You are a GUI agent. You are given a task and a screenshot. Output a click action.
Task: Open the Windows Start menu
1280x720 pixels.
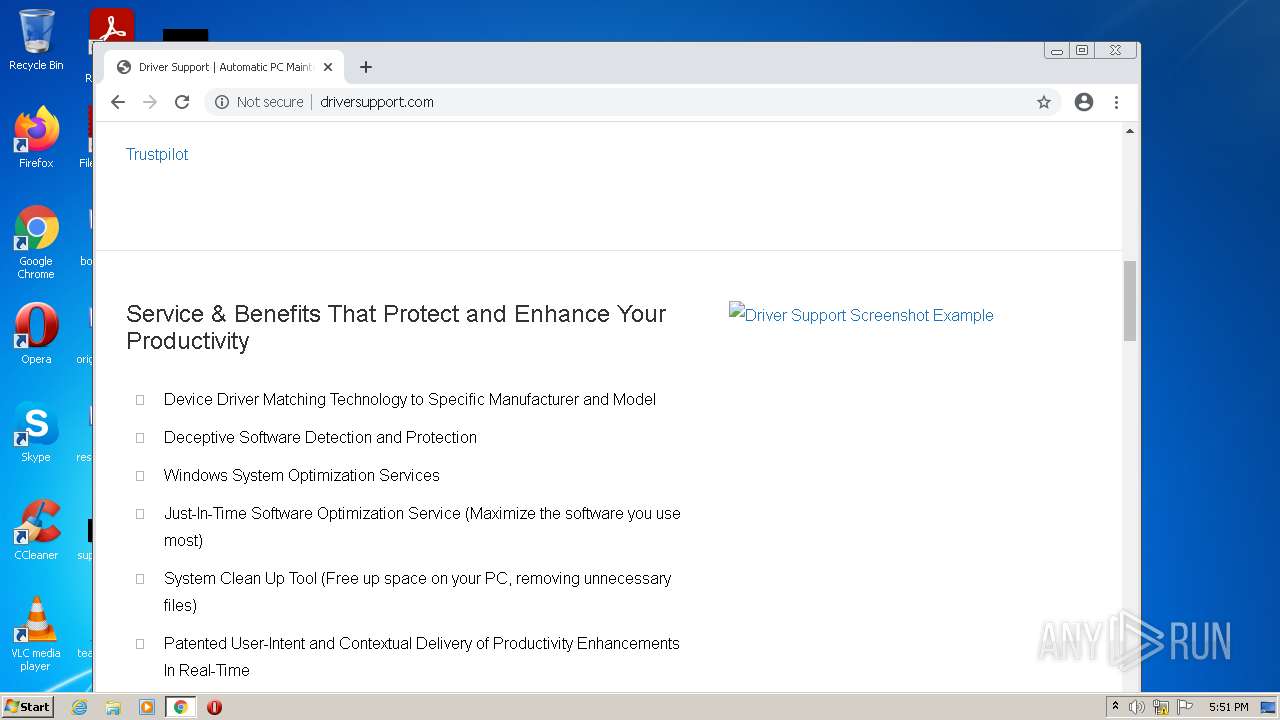[27, 706]
